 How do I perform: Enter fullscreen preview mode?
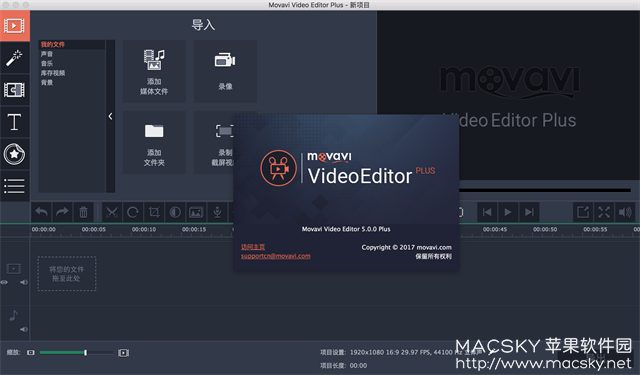coord(604,212)
